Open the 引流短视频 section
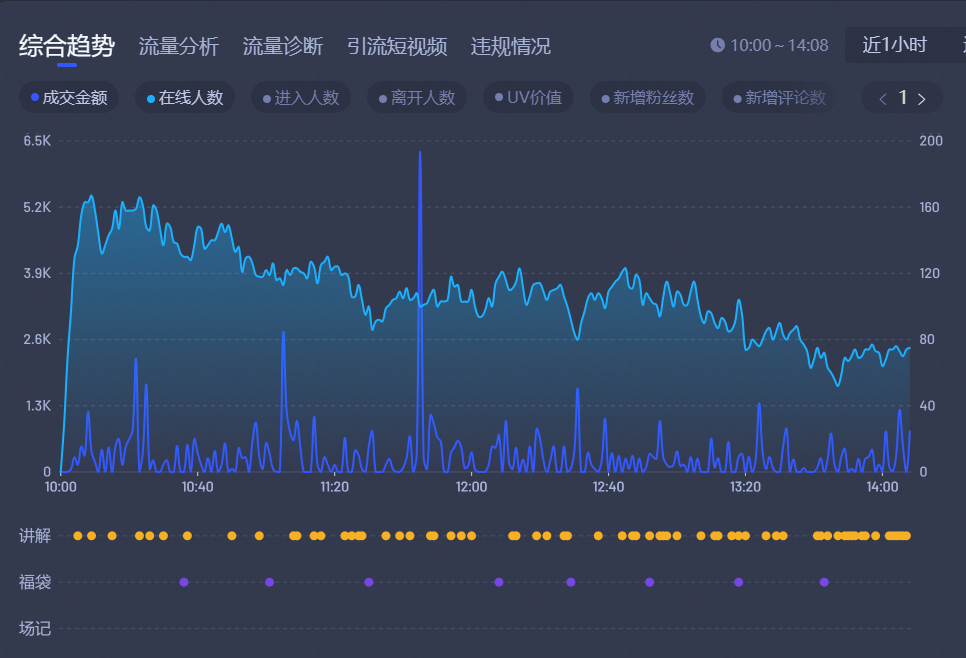Image resolution: width=966 pixels, height=658 pixels. (x=396, y=45)
